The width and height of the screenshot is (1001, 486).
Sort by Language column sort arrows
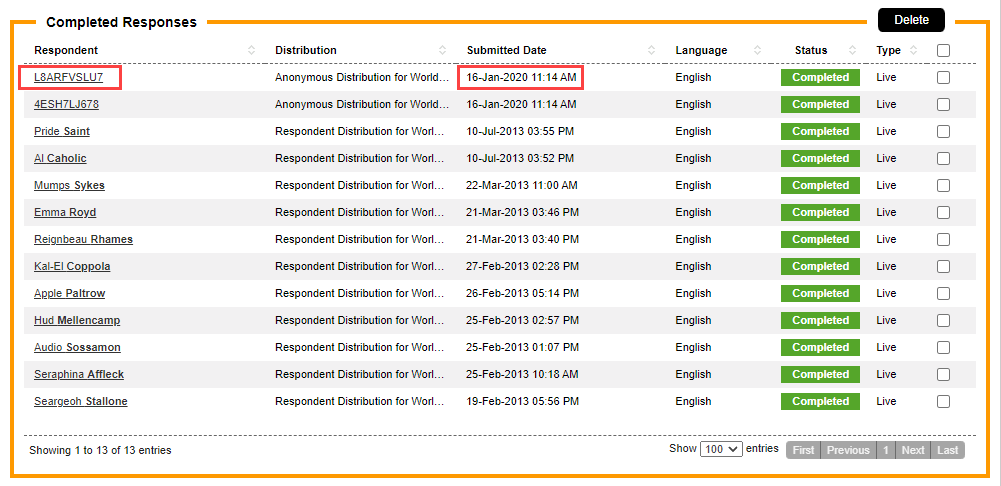pos(757,51)
